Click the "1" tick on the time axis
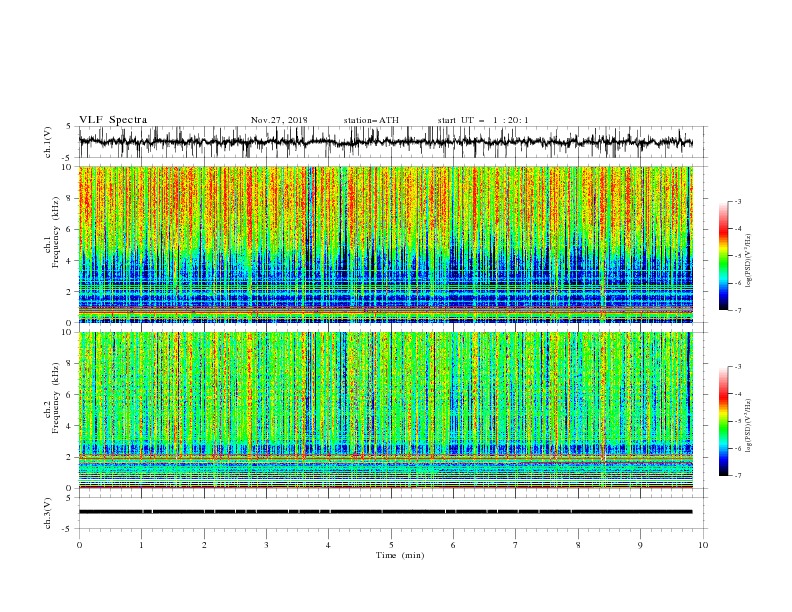The image size is (792, 612). coord(141,545)
